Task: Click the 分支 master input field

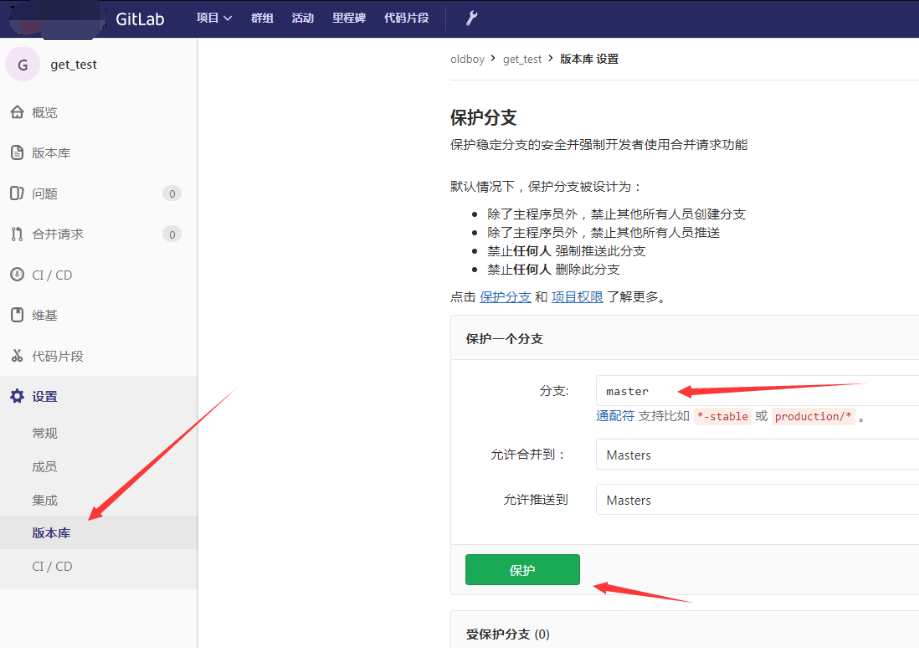Action: [756, 391]
